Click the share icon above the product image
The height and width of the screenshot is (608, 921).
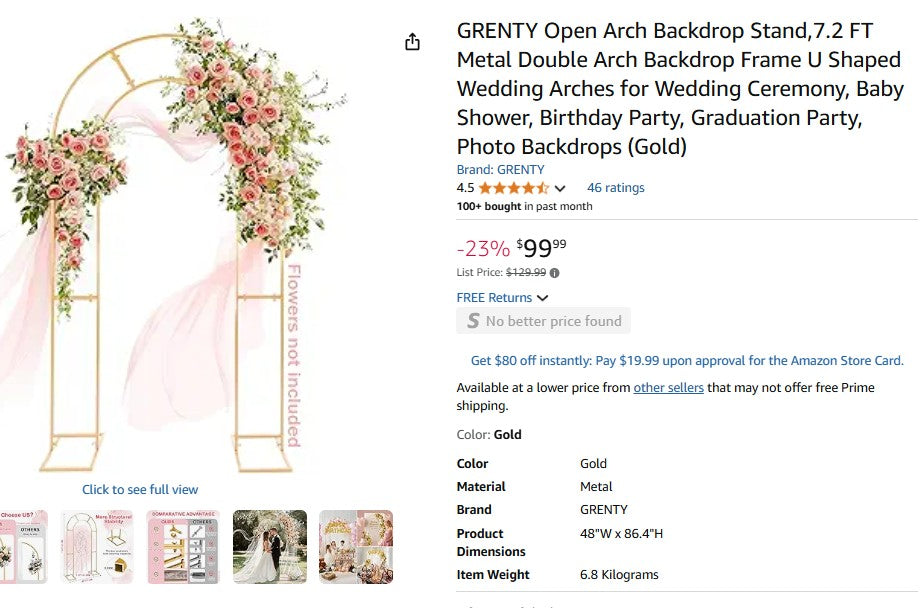pos(412,42)
